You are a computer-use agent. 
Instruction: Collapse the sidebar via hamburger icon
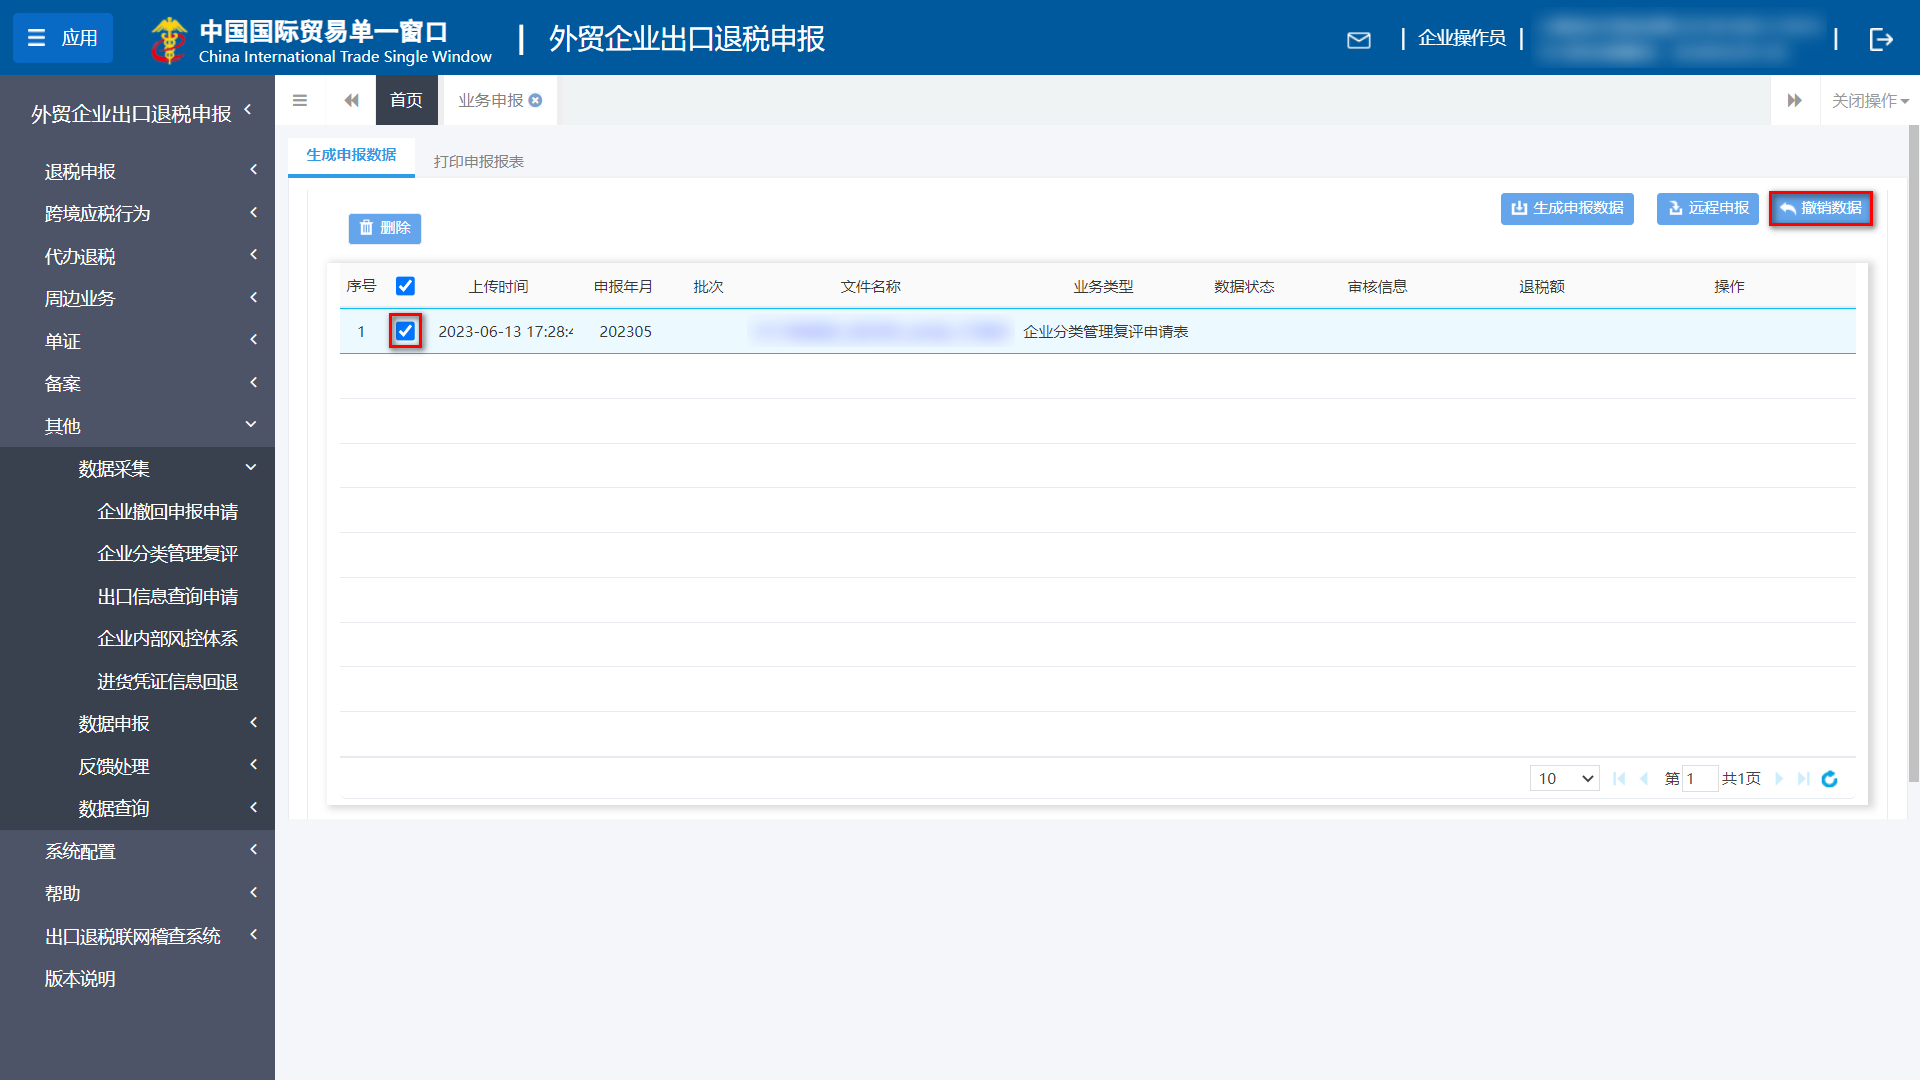[x=299, y=100]
